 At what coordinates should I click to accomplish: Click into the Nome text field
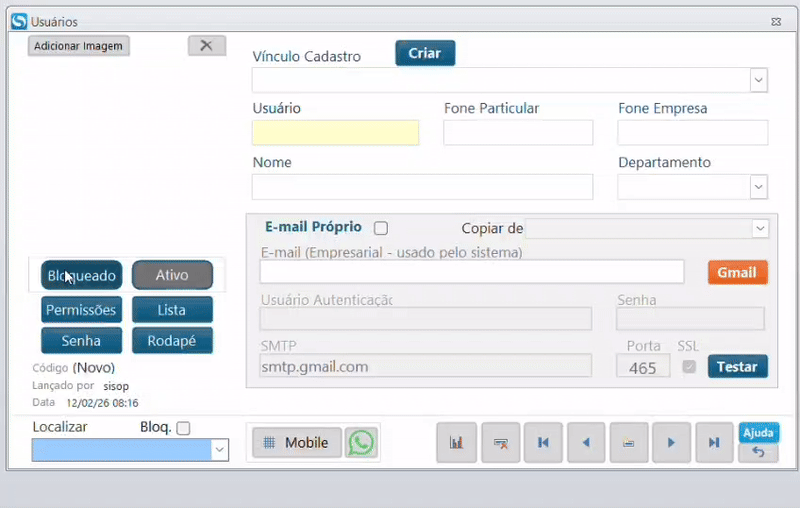coord(422,187)
